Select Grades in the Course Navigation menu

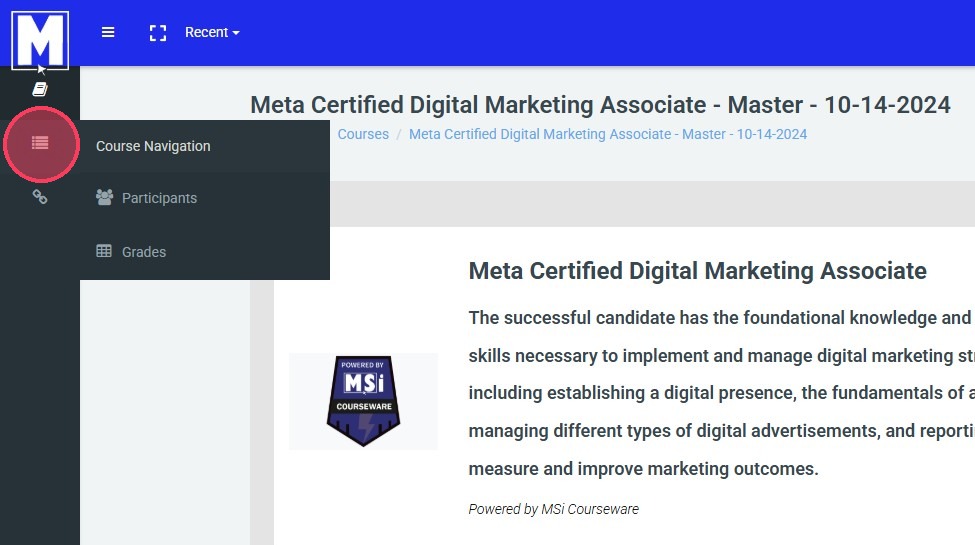[x=144, y=252]
